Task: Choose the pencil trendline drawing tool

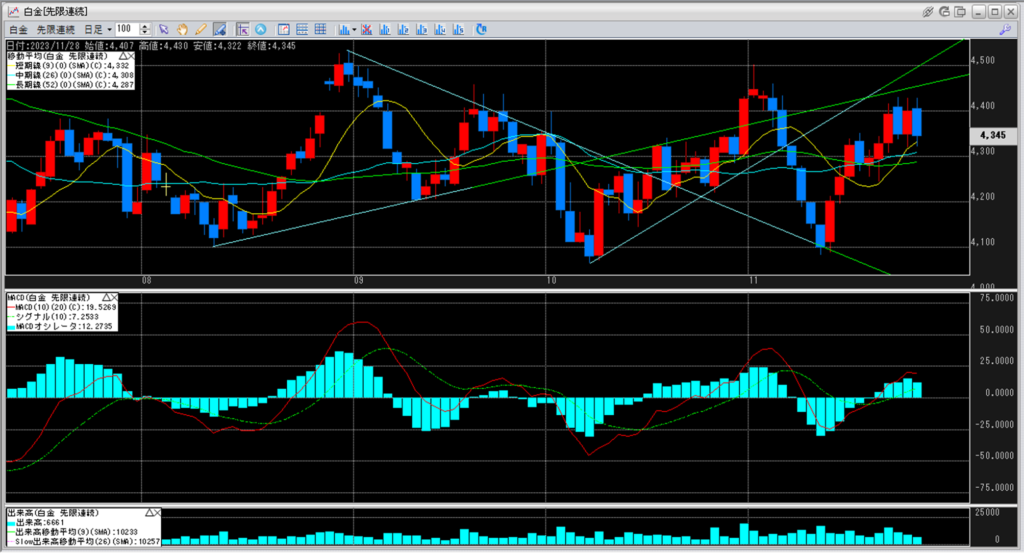Action: pos(201,29)
